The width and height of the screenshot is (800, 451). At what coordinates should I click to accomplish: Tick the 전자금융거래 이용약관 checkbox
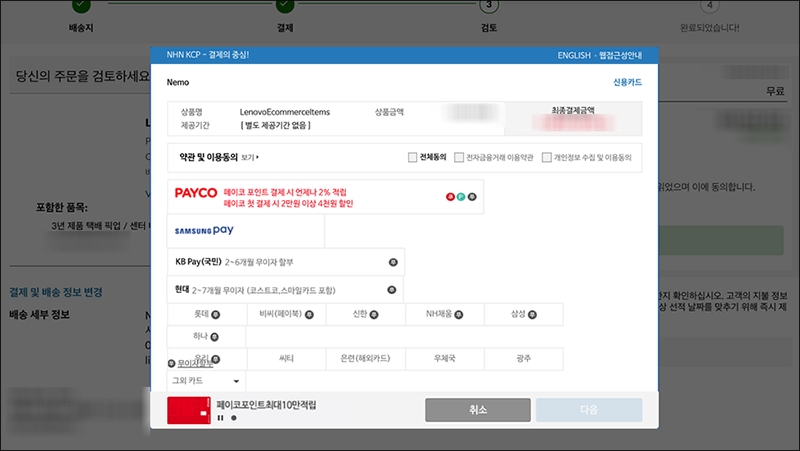(x=459, y=157)
